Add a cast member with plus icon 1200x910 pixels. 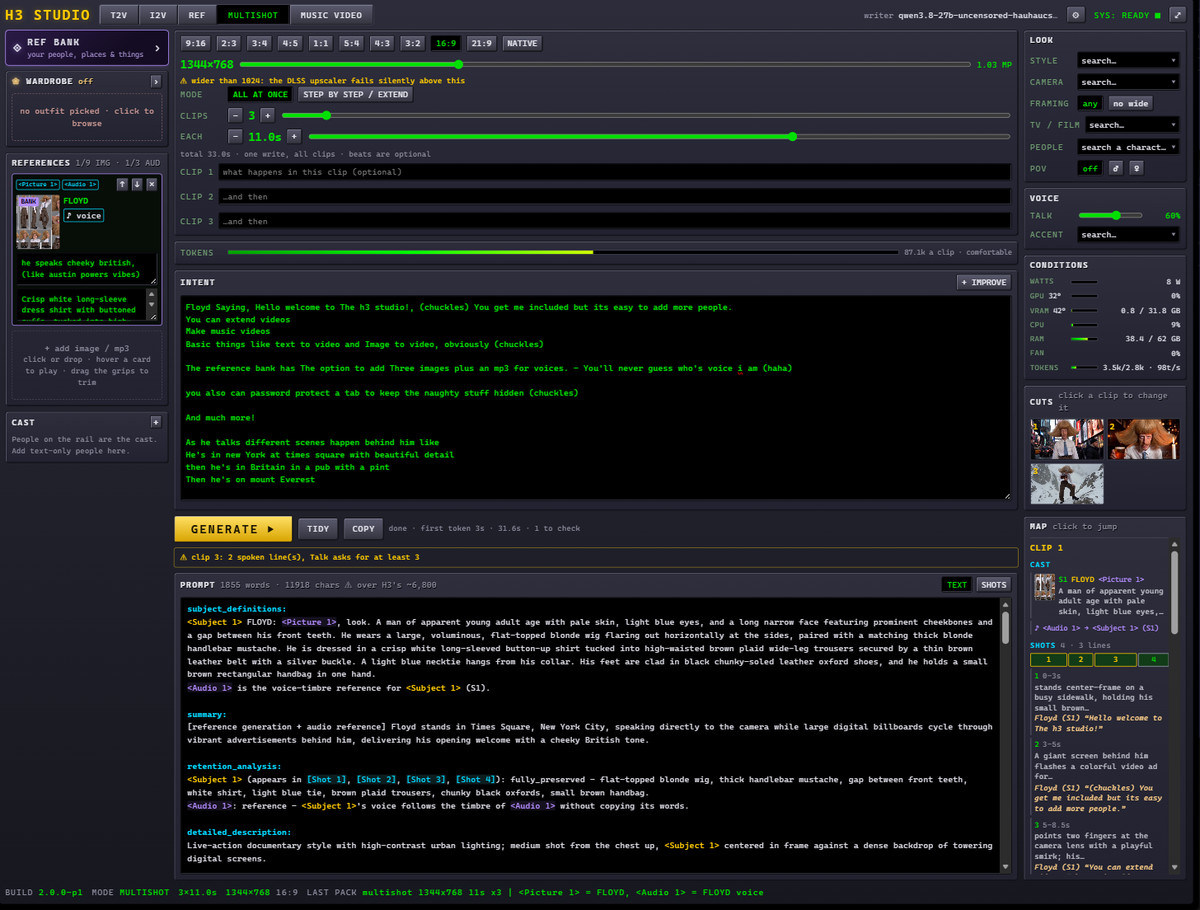click(155, 422)
